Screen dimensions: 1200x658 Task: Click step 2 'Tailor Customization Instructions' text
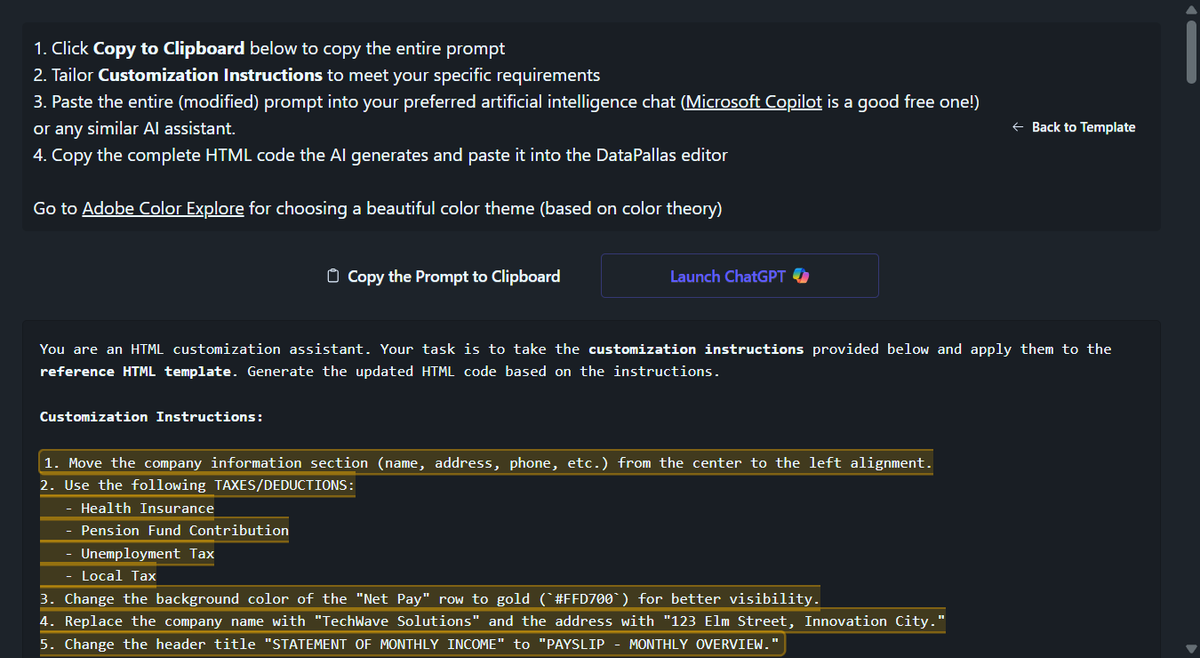[x=317, y=75]
